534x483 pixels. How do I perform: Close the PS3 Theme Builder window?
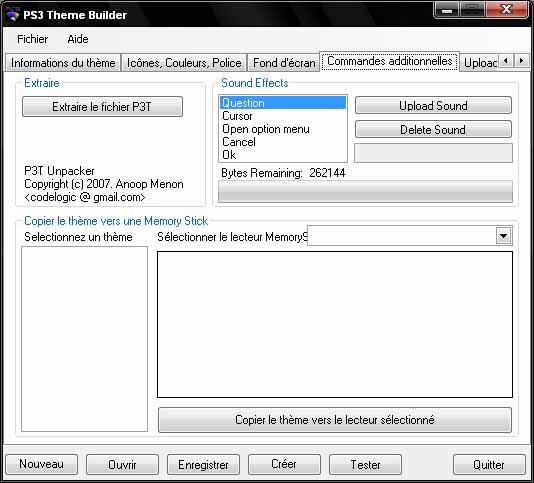click(507, 10)
